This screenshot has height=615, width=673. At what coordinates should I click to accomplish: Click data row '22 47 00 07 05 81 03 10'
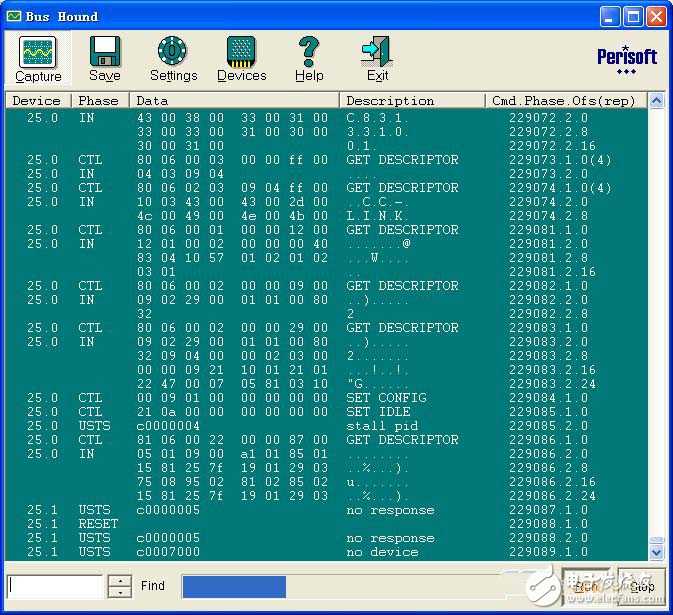233,384
